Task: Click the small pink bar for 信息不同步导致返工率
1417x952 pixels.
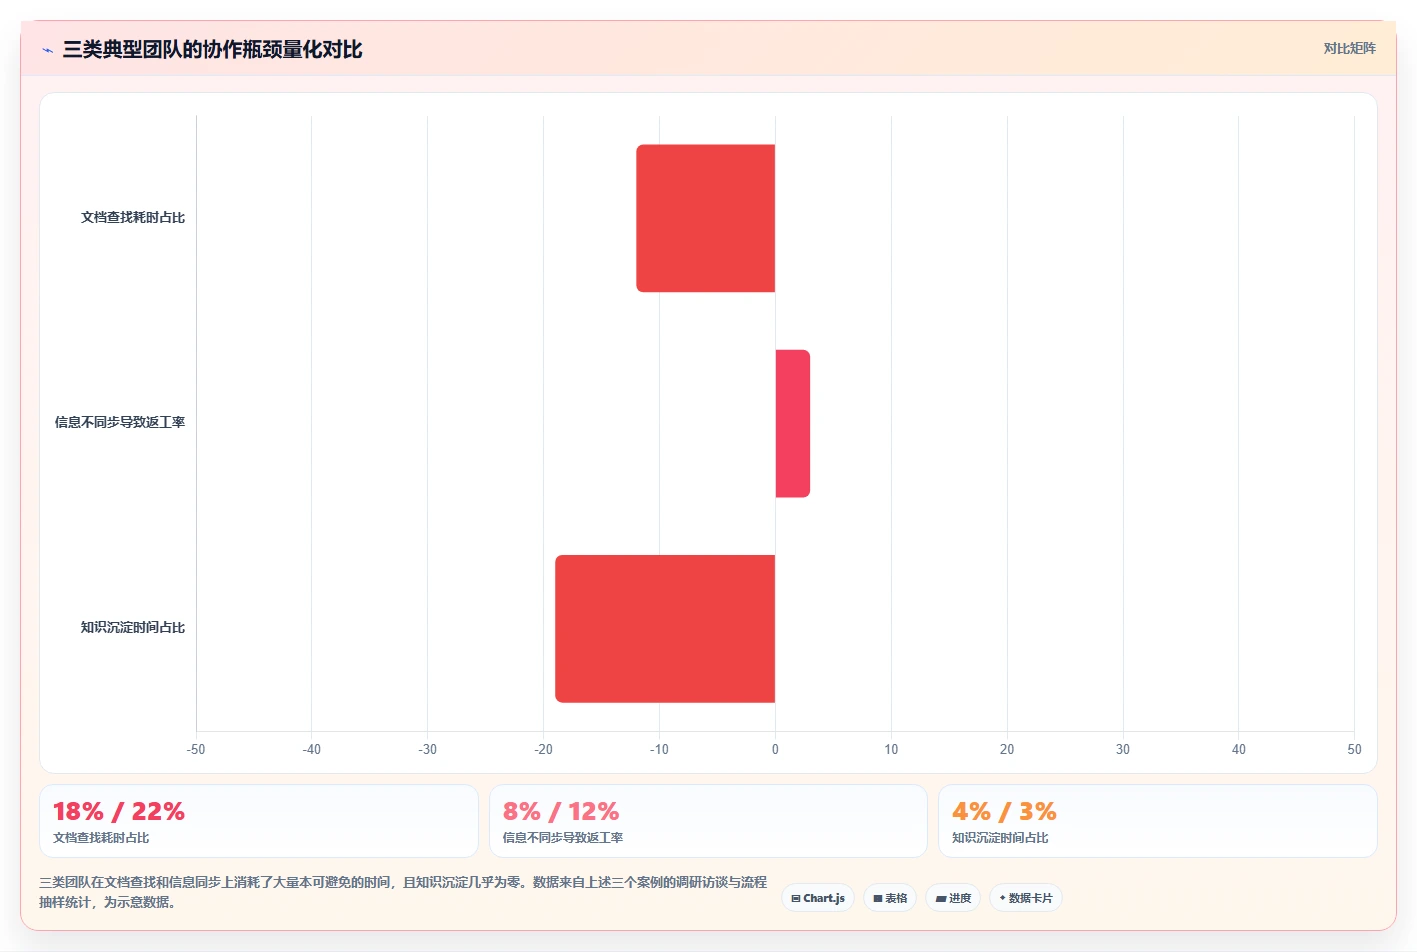Action: click(793, 423)
